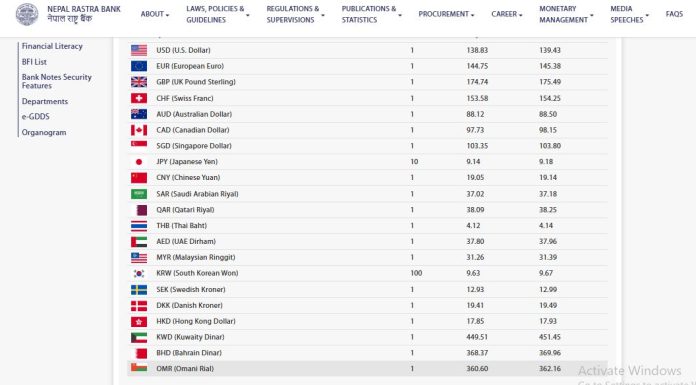This screenshot has height=385, width=696.
Task: Click the Japanese Yen flag icon
Action: pos(139,162)
